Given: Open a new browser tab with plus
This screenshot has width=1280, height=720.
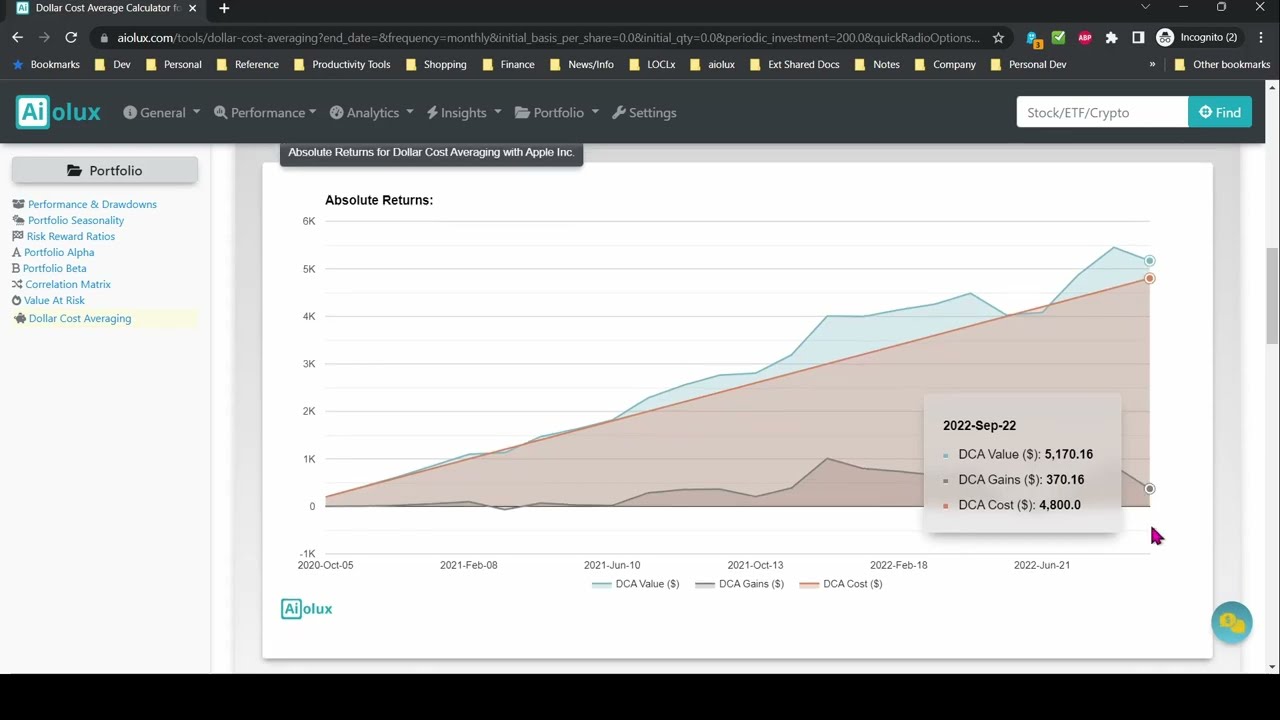Looking at the screenshot, I should tap(224, 8).
